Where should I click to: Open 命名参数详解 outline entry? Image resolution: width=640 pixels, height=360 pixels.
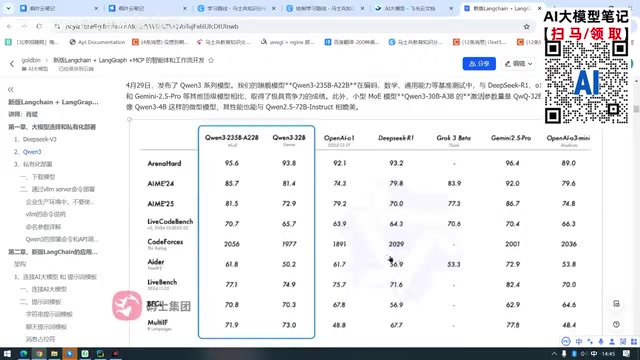point(43,227)
